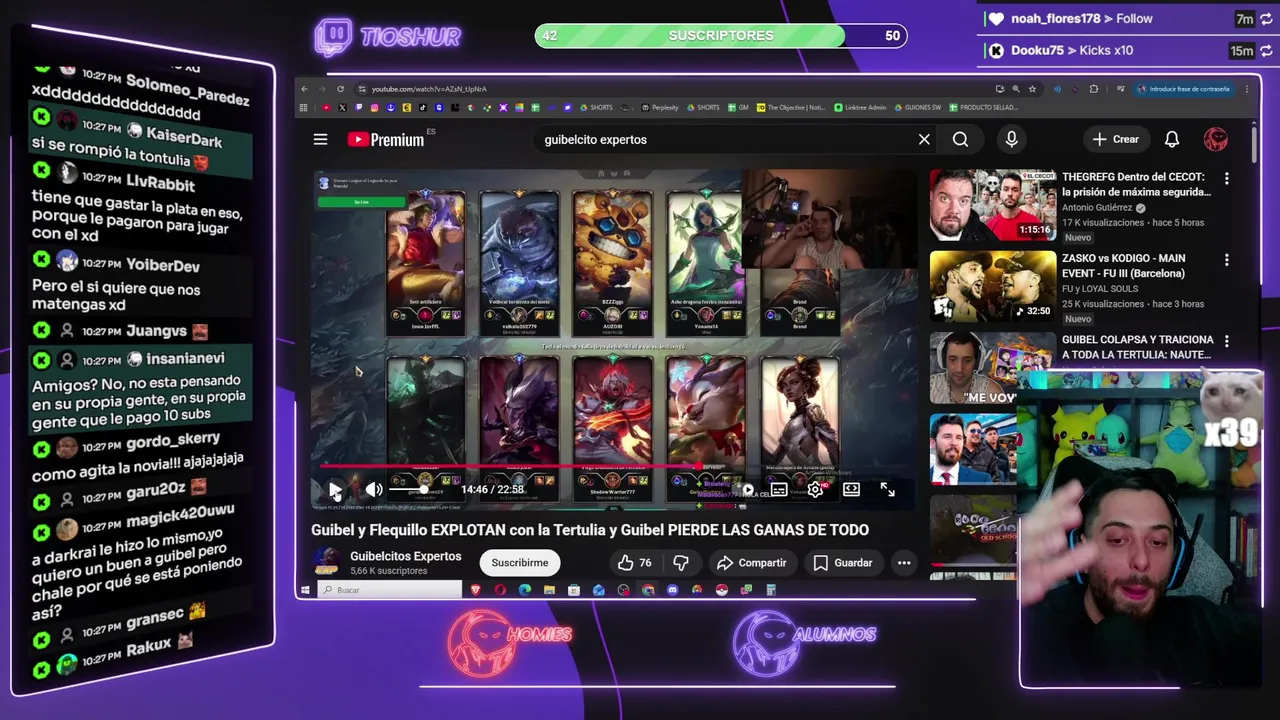This screenshot has height=720, width=1280.
Task: Open ZASKO vs KODIGO video thumbnail
Action: pyautogui.click(x=992, y=286)
